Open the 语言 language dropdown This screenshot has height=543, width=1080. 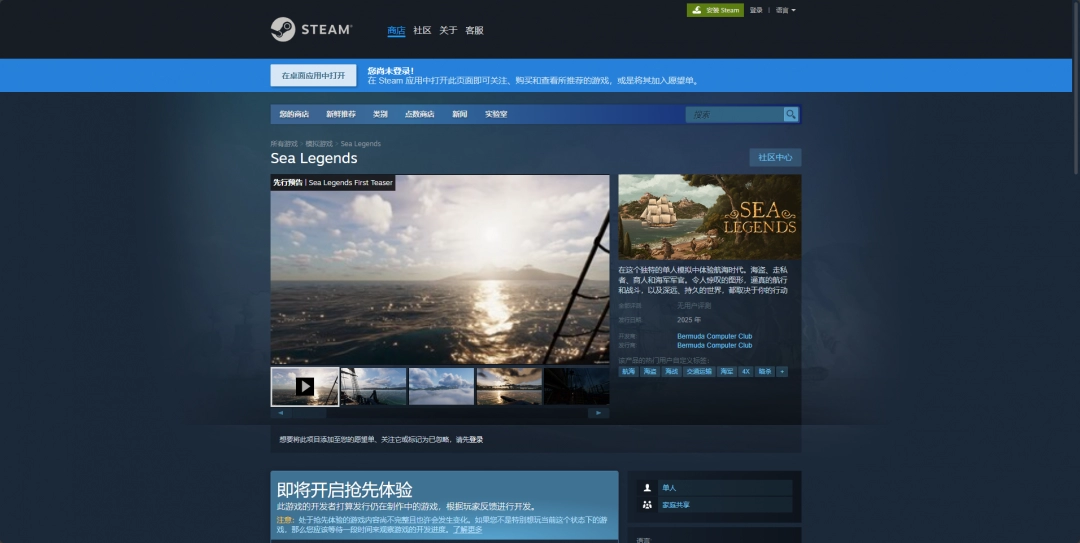tap(786, 10)
